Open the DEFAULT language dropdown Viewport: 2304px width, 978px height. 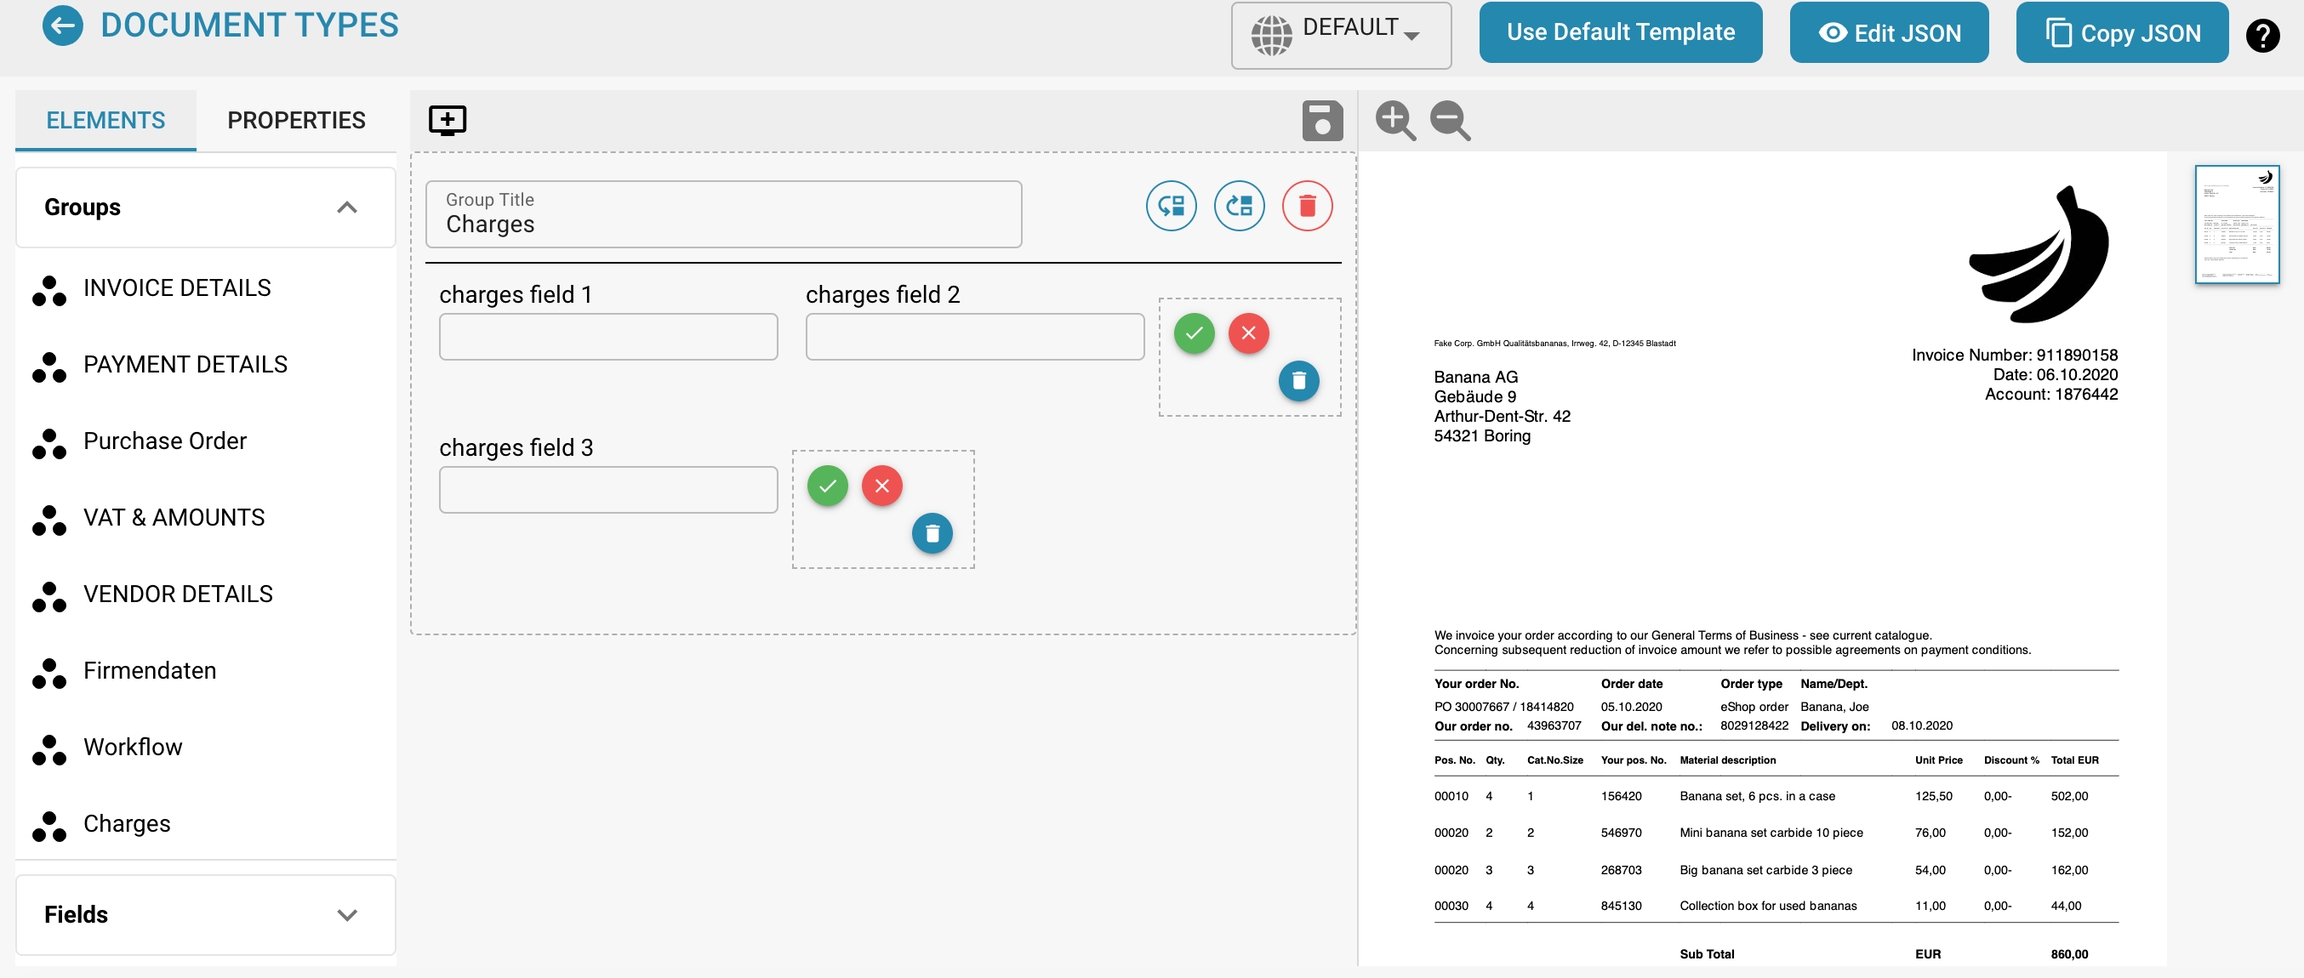coord(1340,34)
